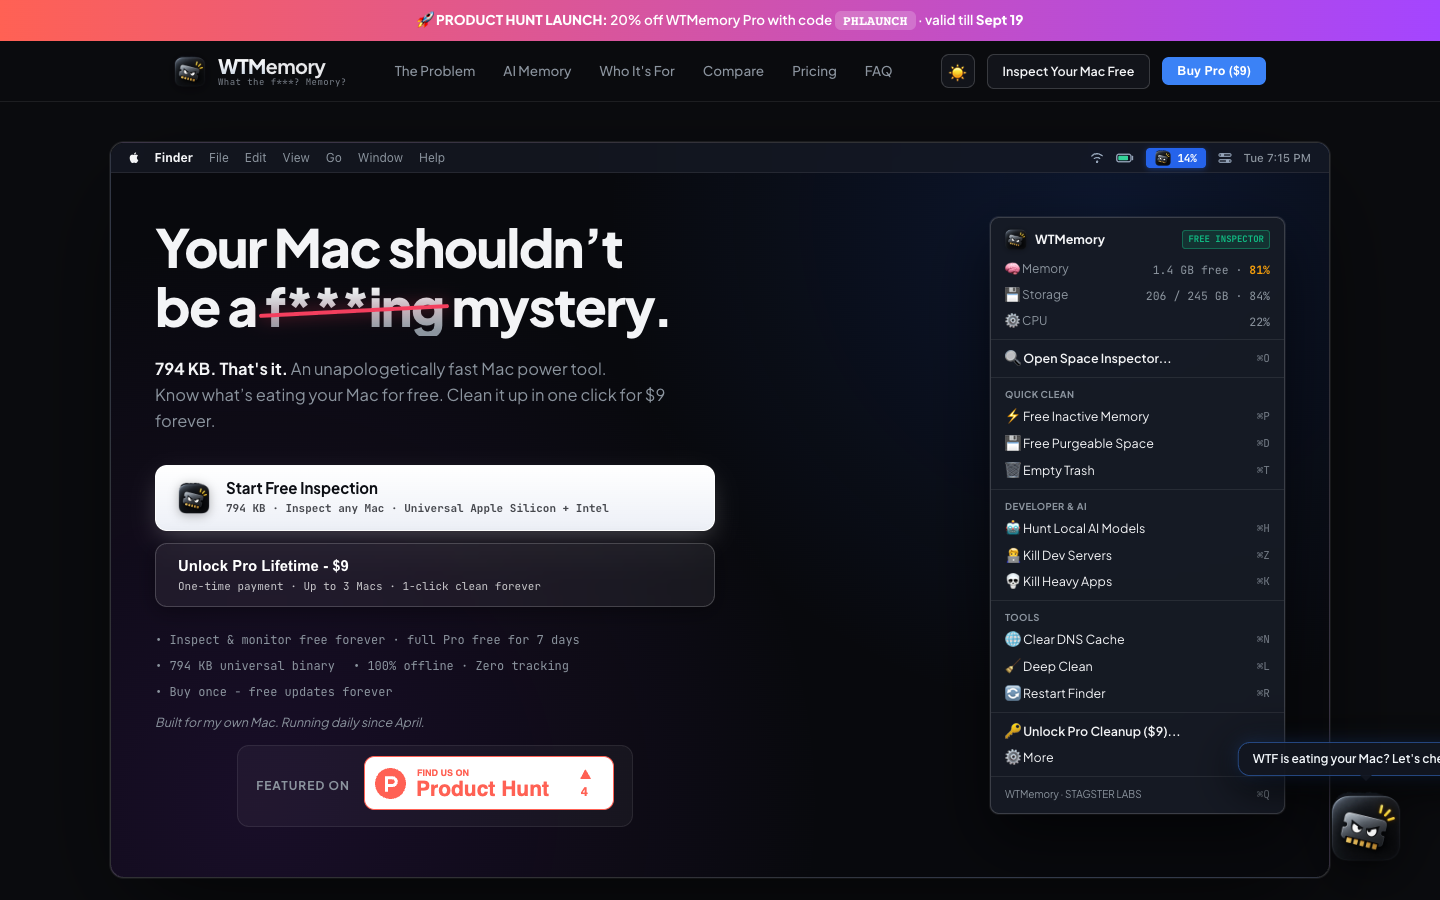Click the 'Hunt Local AI Models' label
The image size is (1440, 900).
coord(1084,528)
